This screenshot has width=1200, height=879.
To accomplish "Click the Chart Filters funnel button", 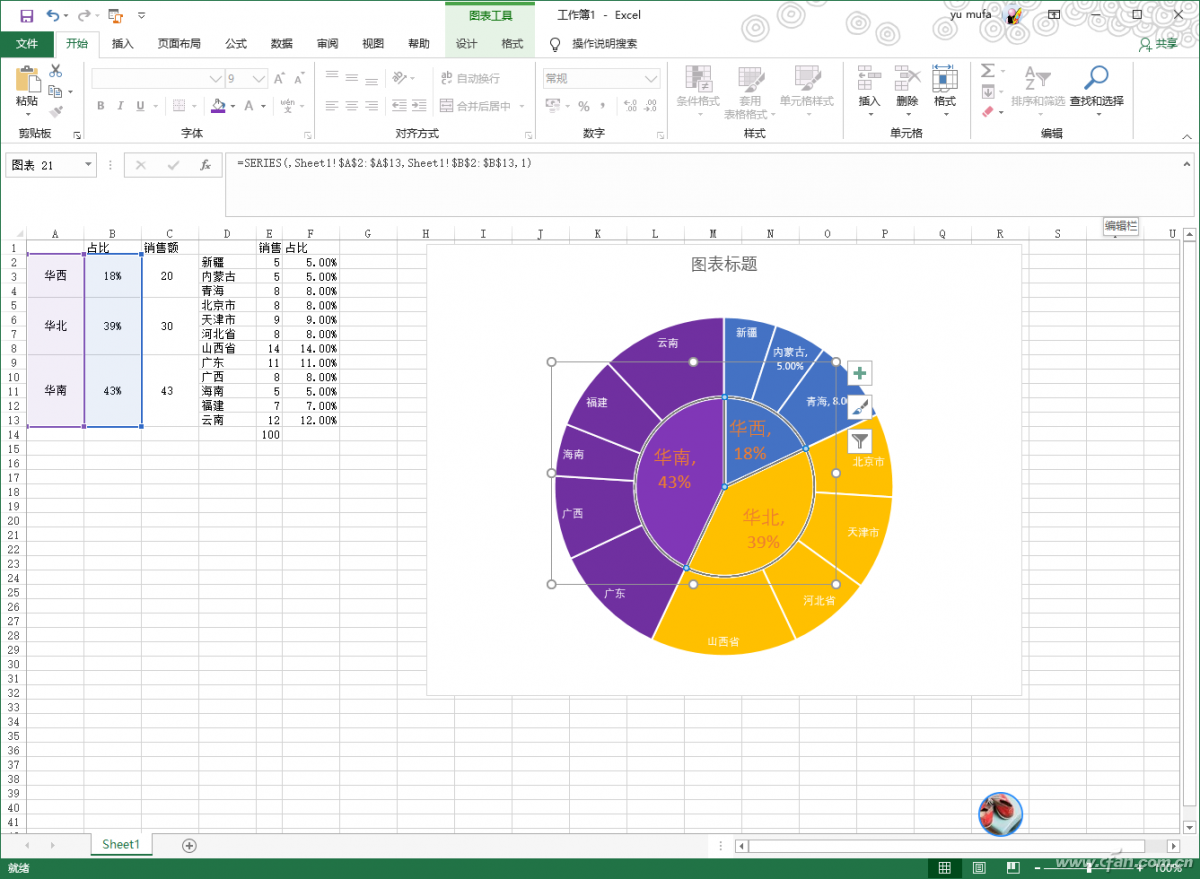I will click(860, 441).
